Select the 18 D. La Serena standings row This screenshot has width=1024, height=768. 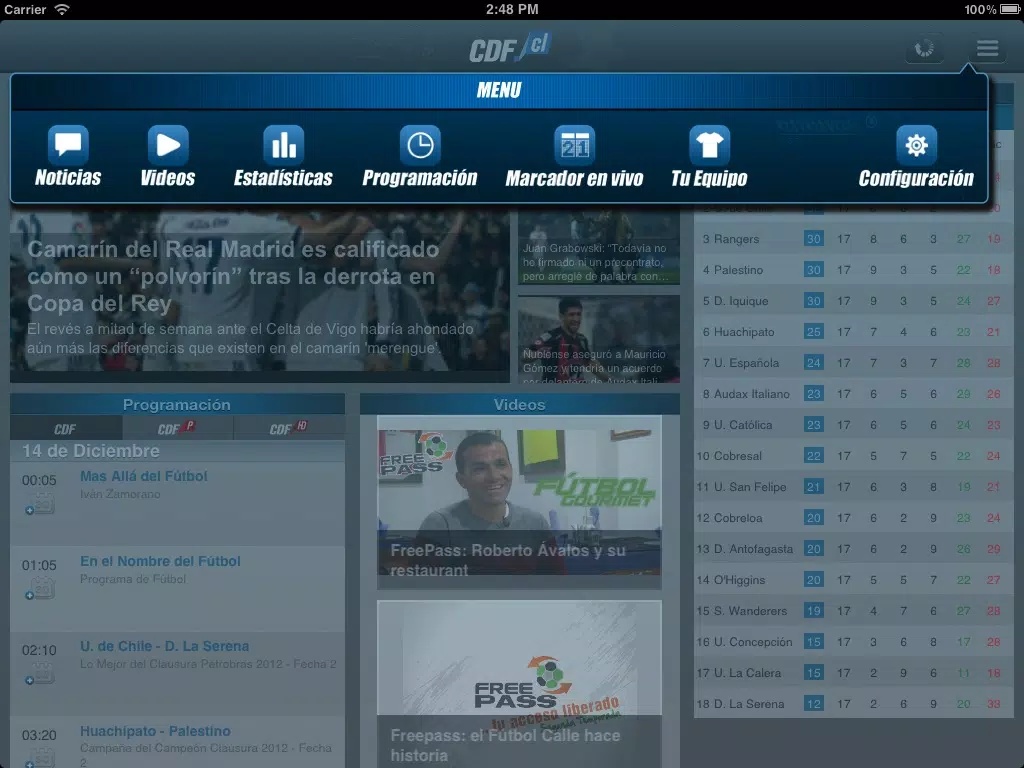point(854,704)
